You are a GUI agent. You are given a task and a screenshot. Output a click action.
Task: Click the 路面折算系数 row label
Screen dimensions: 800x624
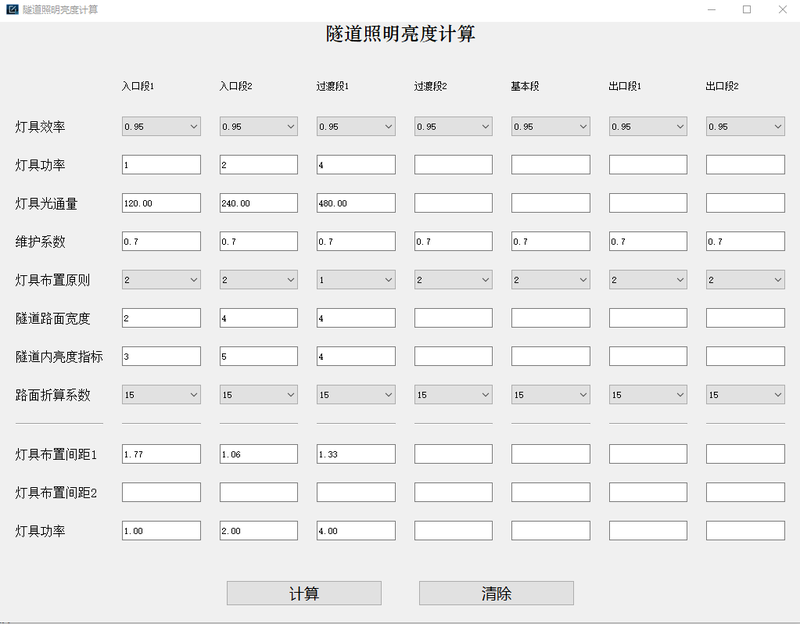[53, 395]
